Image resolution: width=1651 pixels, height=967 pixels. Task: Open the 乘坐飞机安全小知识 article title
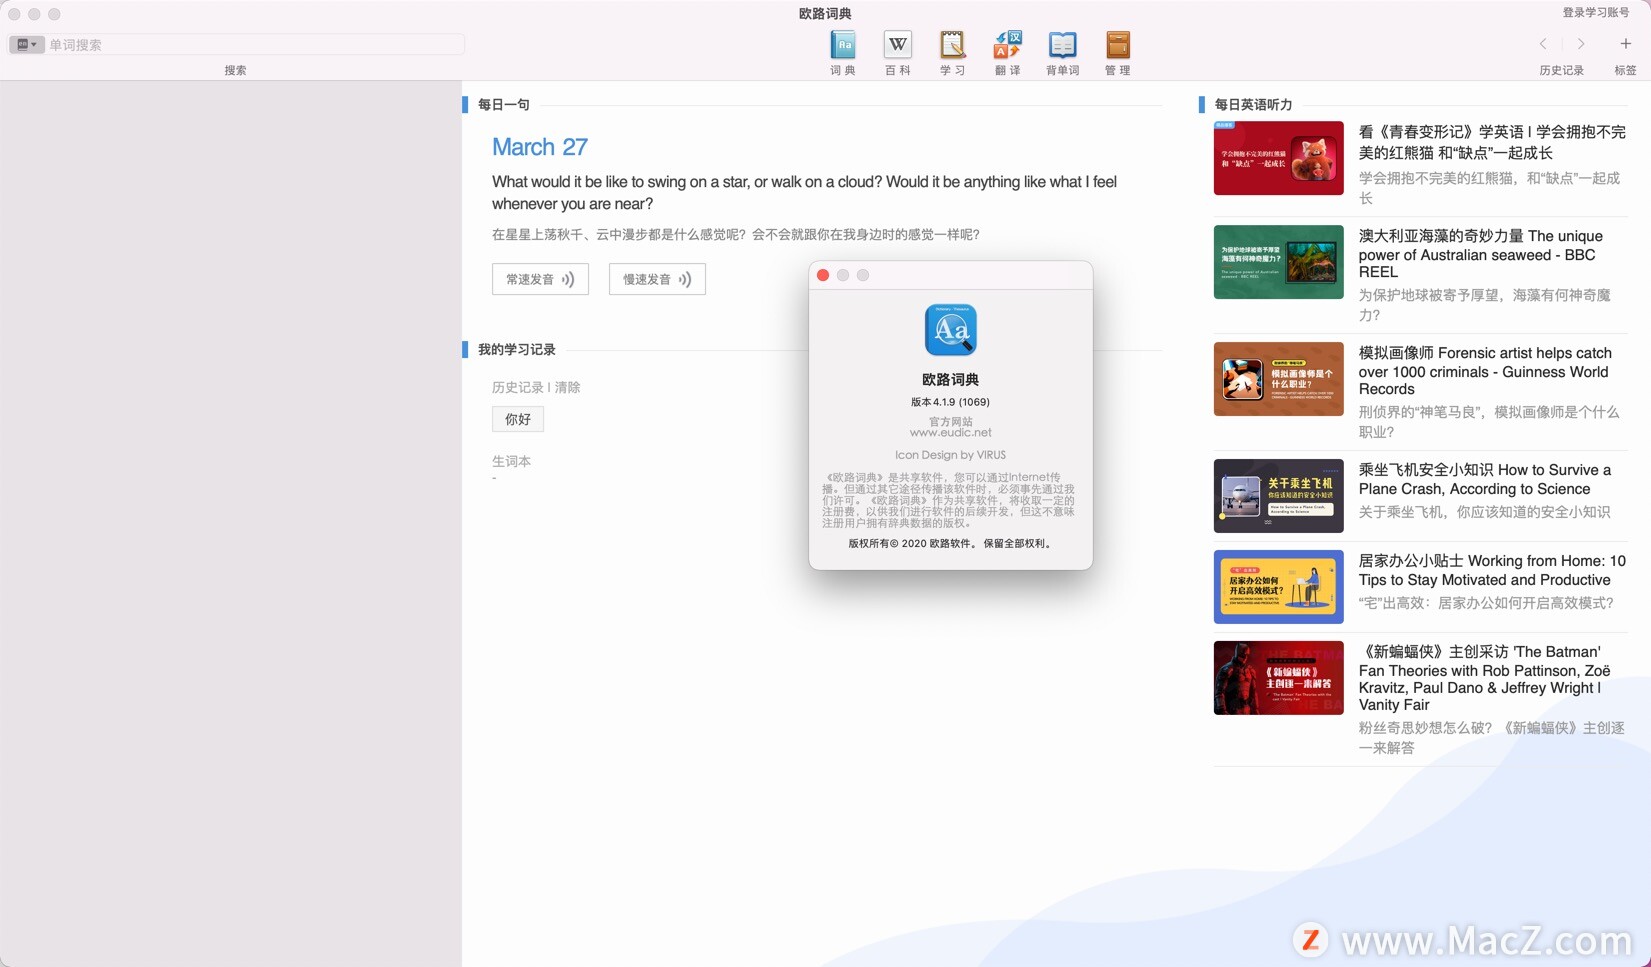[1485, 479]
